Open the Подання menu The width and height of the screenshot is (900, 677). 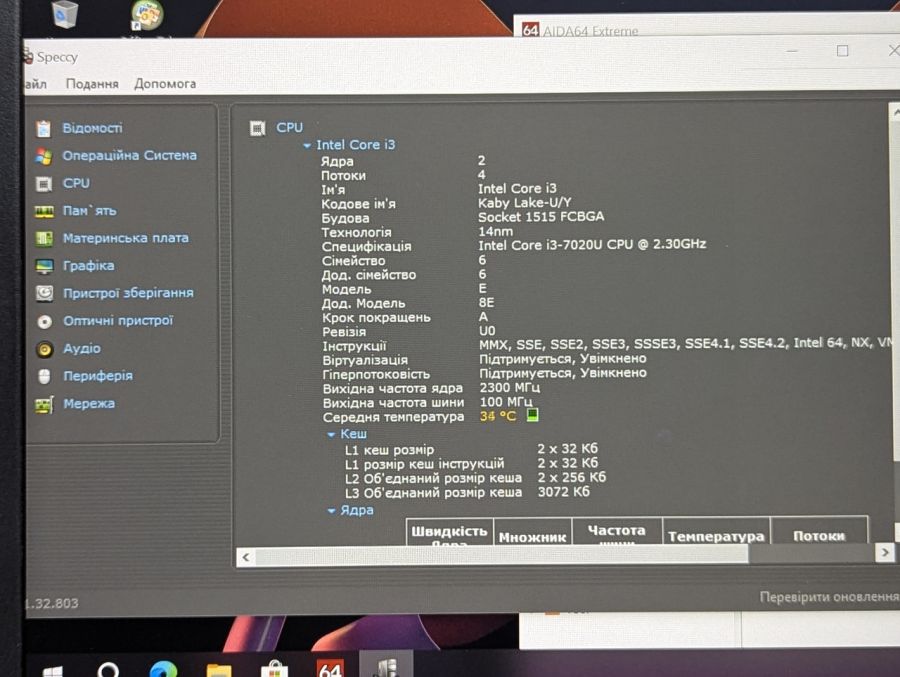pyautogui.click(x=92, y=84)
